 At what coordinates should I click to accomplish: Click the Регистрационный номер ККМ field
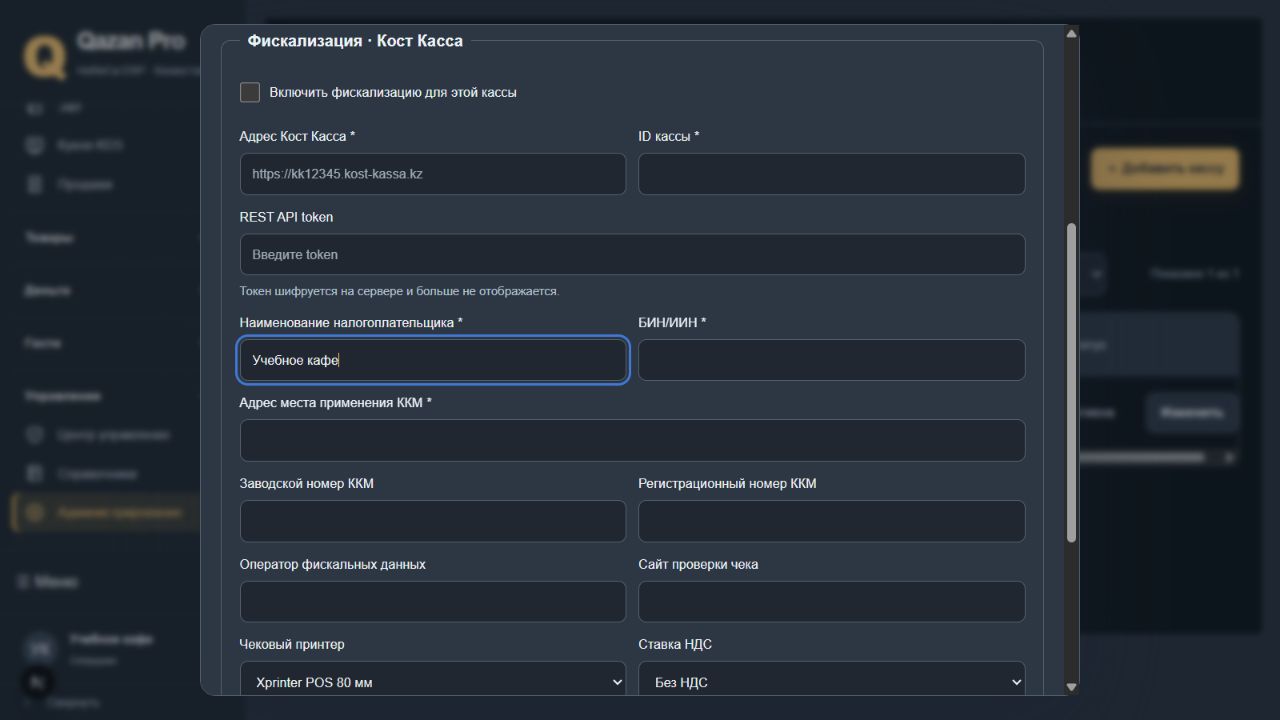[x=832, y=521]
